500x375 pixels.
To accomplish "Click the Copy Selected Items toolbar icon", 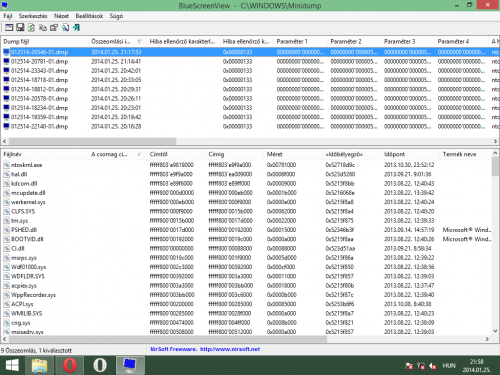I will coord(43,28).
